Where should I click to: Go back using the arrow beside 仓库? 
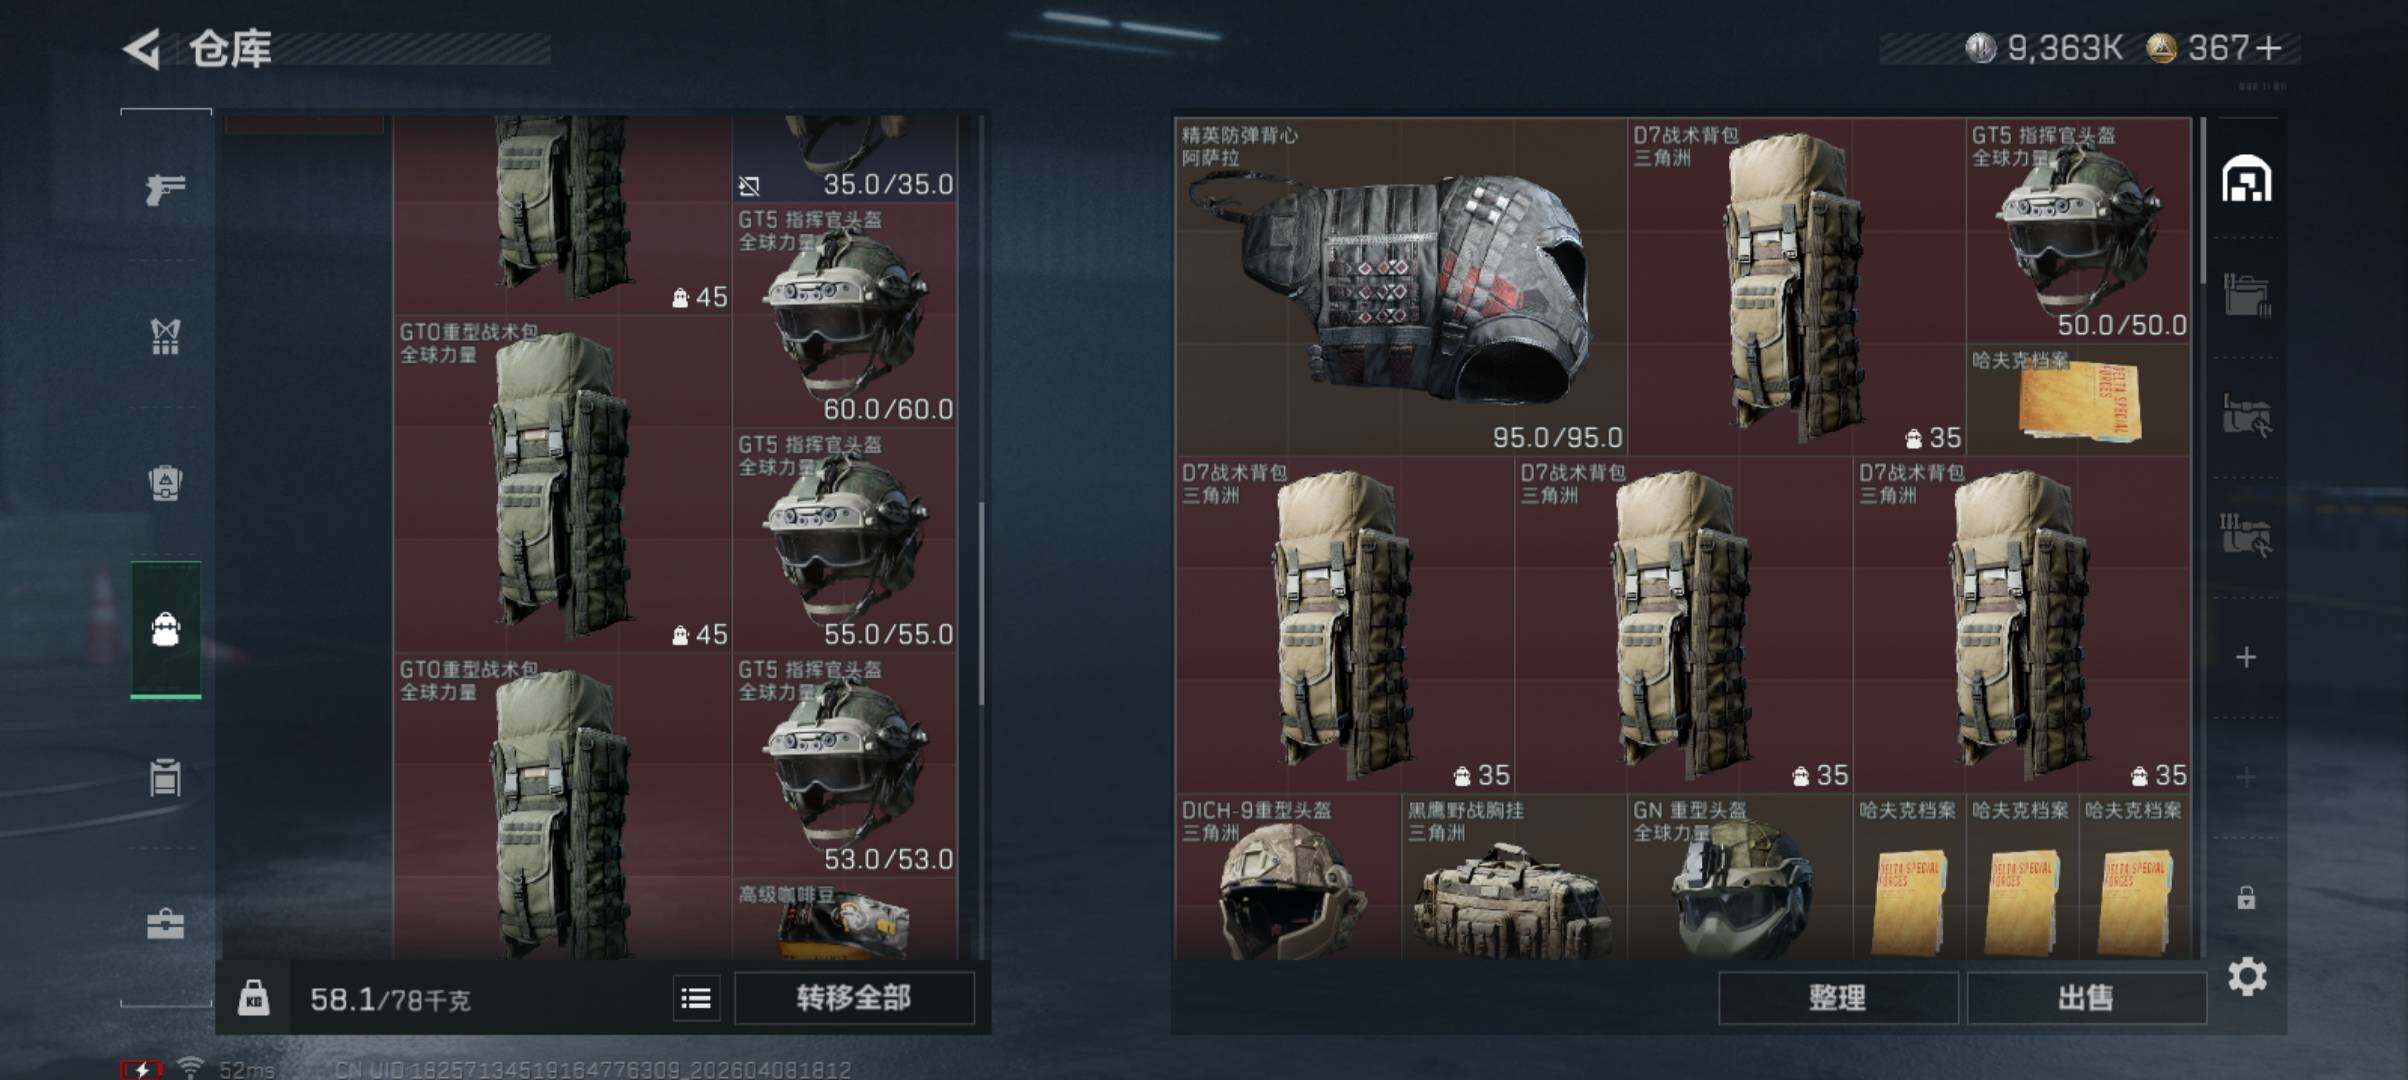142,48
